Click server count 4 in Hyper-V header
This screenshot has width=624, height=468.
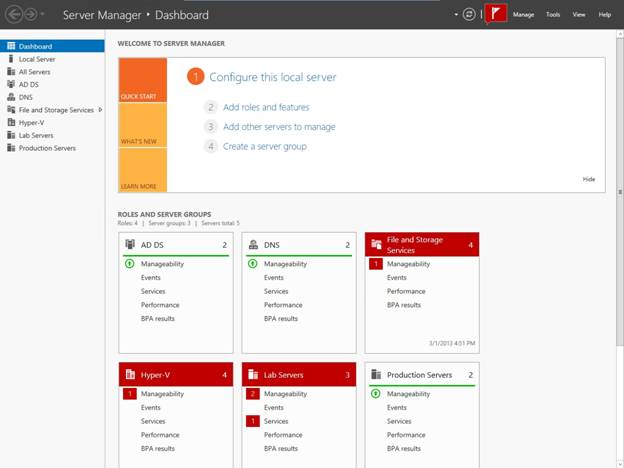pyautogui.click(x=224, y=375)
